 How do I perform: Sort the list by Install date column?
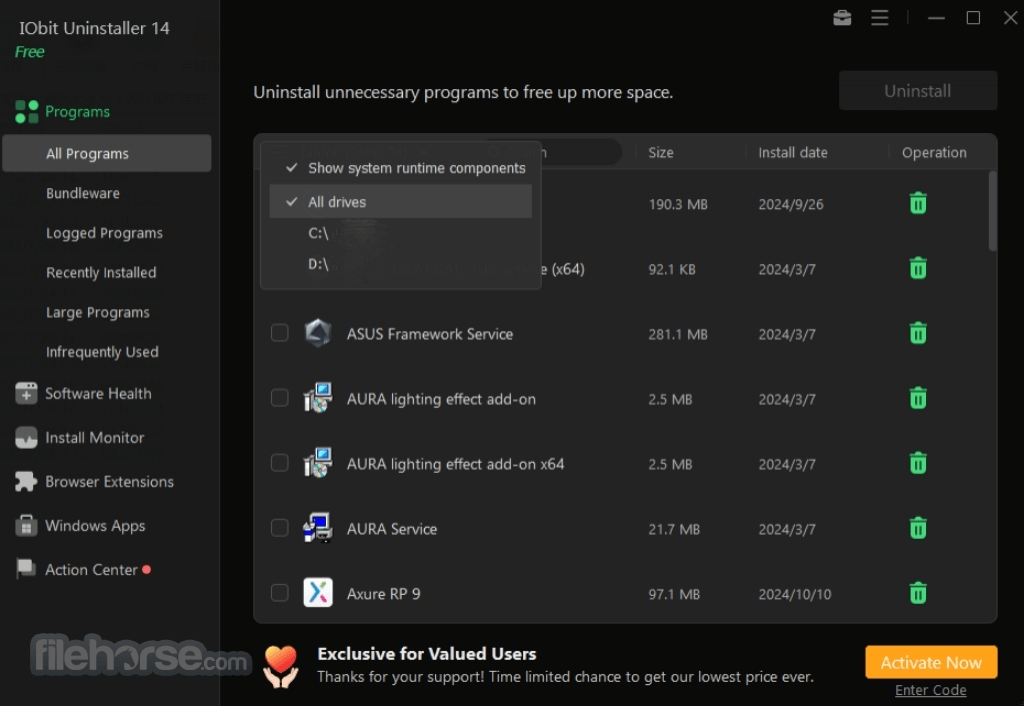coord(792,152)
